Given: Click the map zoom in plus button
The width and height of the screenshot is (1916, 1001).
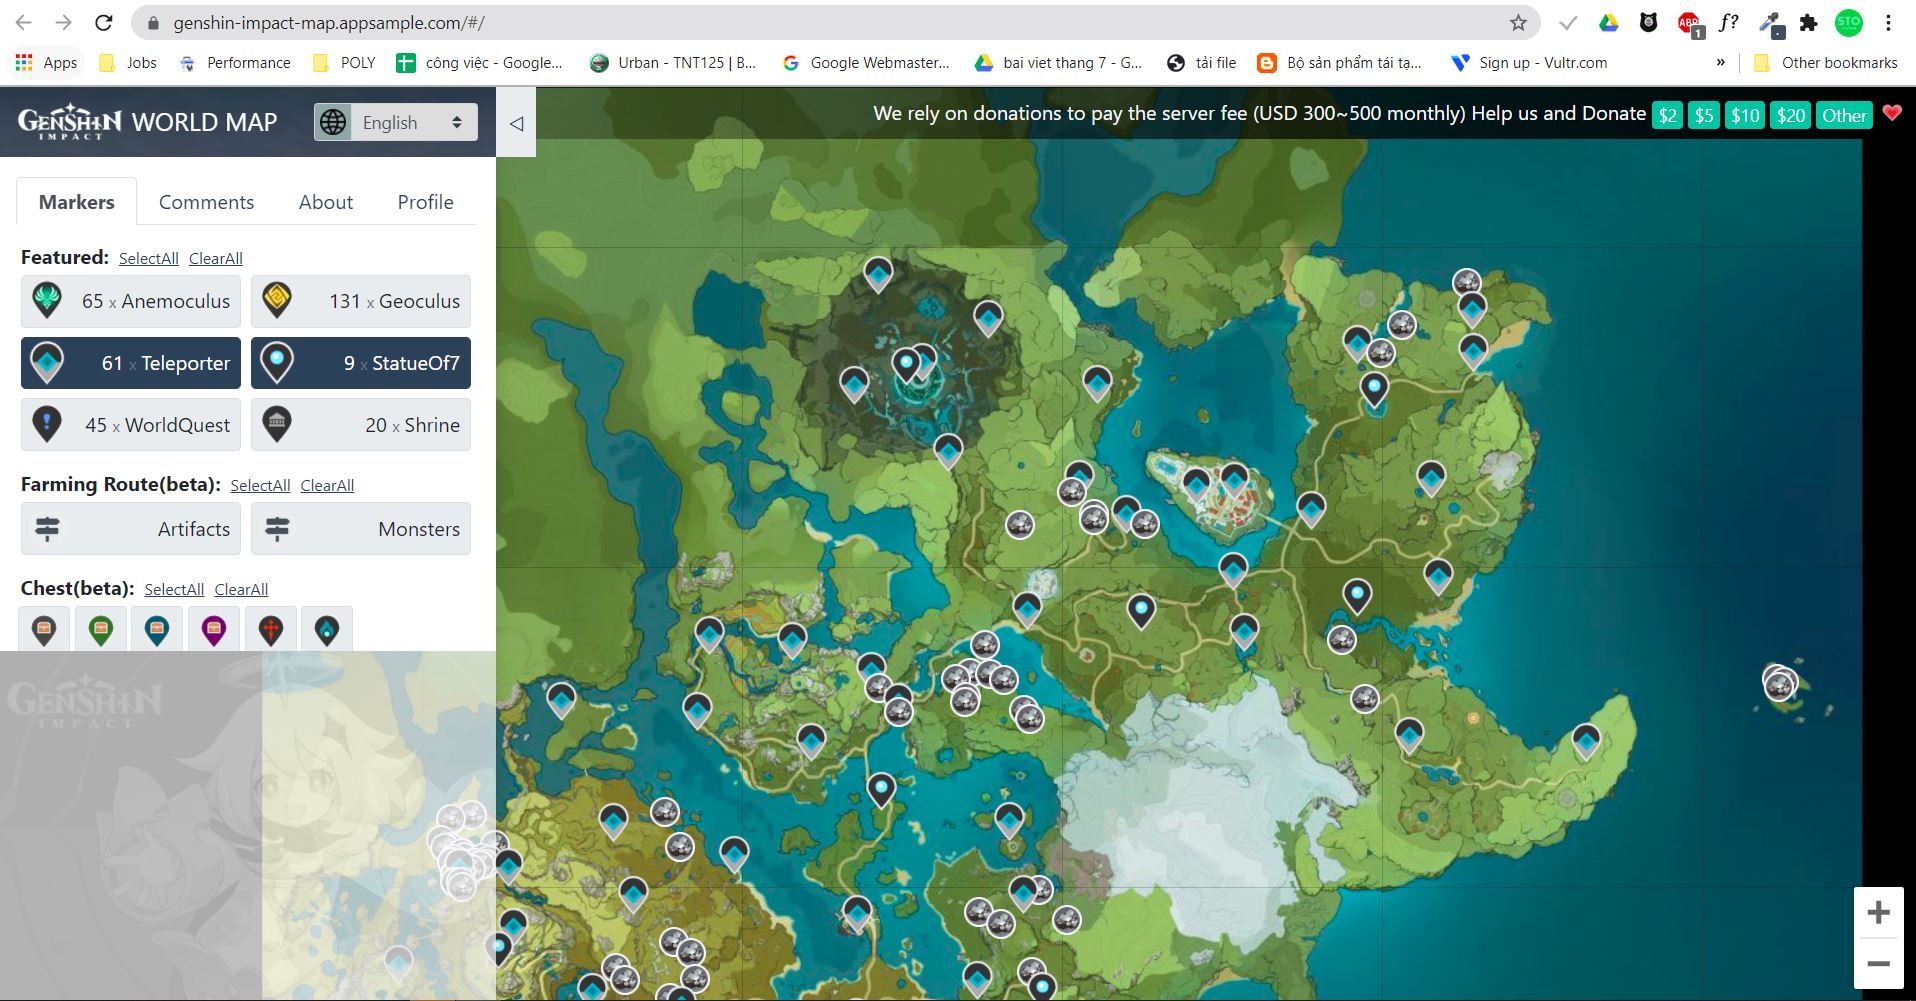Looking at the screenshot, I should (1878, 912).
